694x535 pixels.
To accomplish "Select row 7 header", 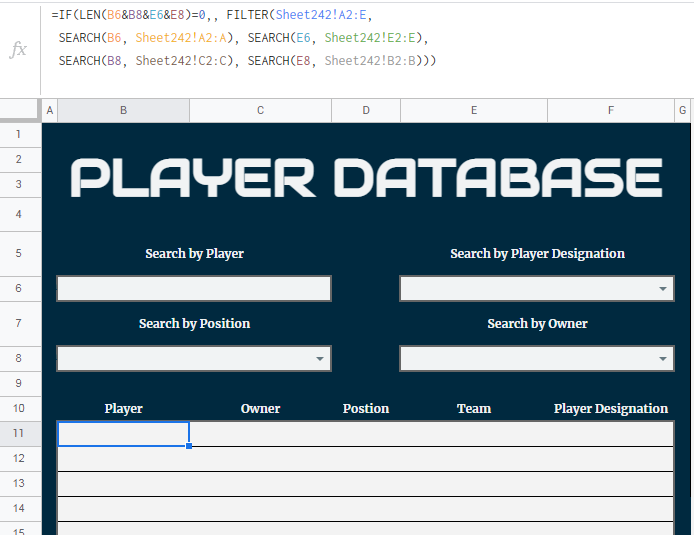I will coord(19,323).
